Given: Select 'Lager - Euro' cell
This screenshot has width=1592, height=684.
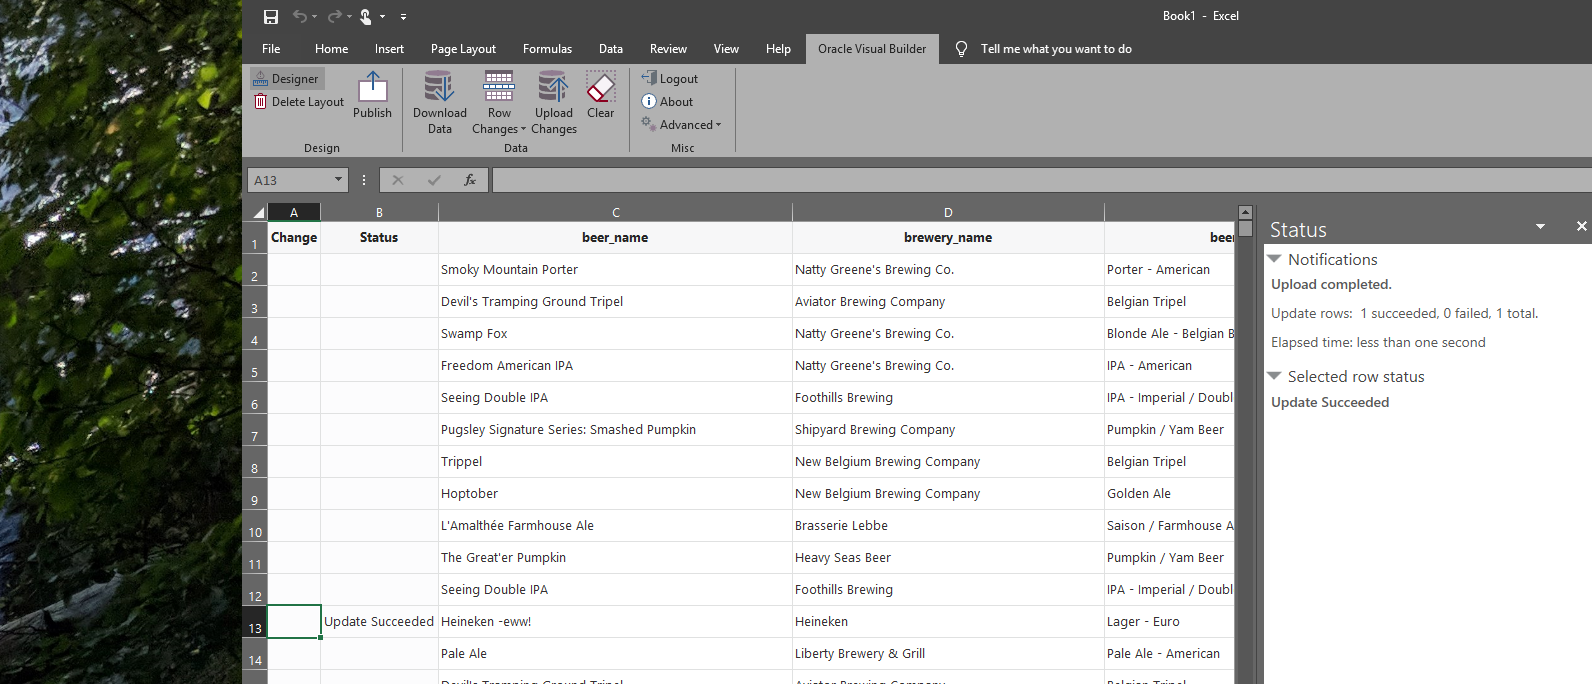Looking at the screenshot, I should [1169, 622].
